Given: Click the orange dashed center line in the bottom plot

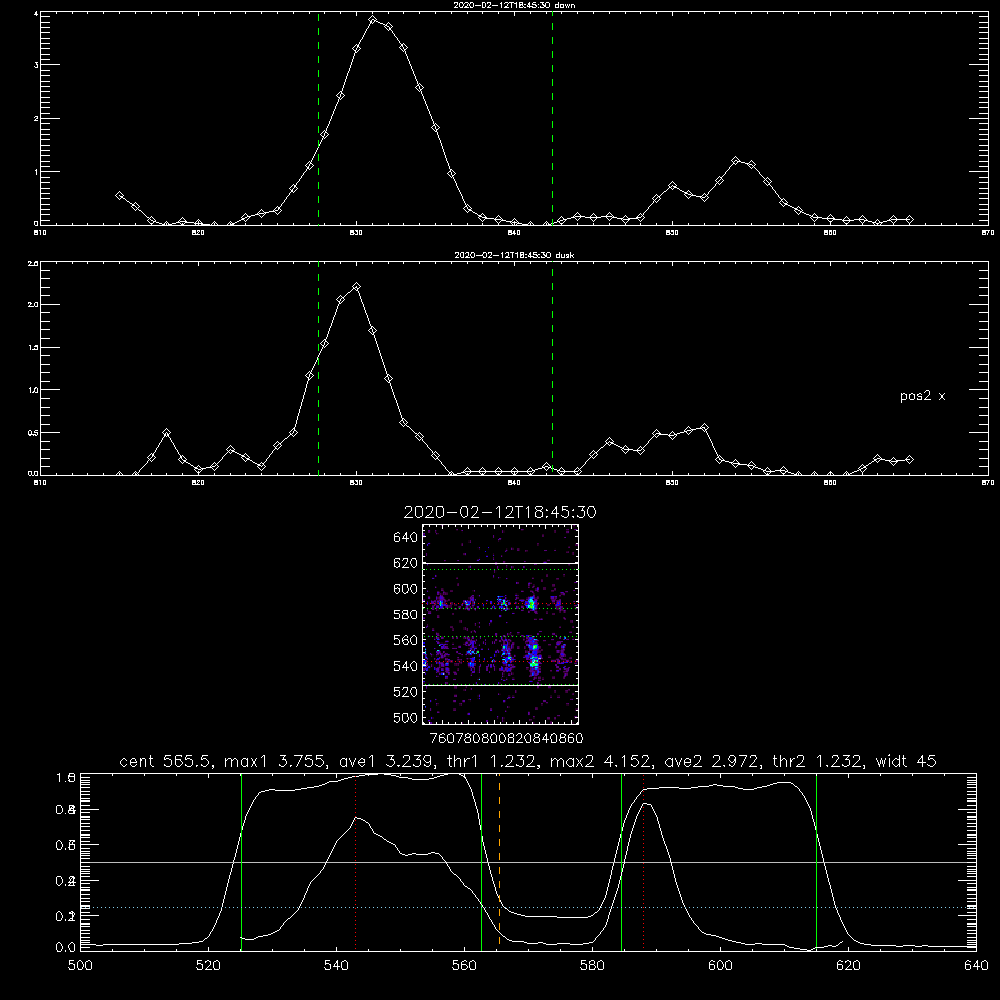Looking at the screenshot, I should [x=499, y=861].
